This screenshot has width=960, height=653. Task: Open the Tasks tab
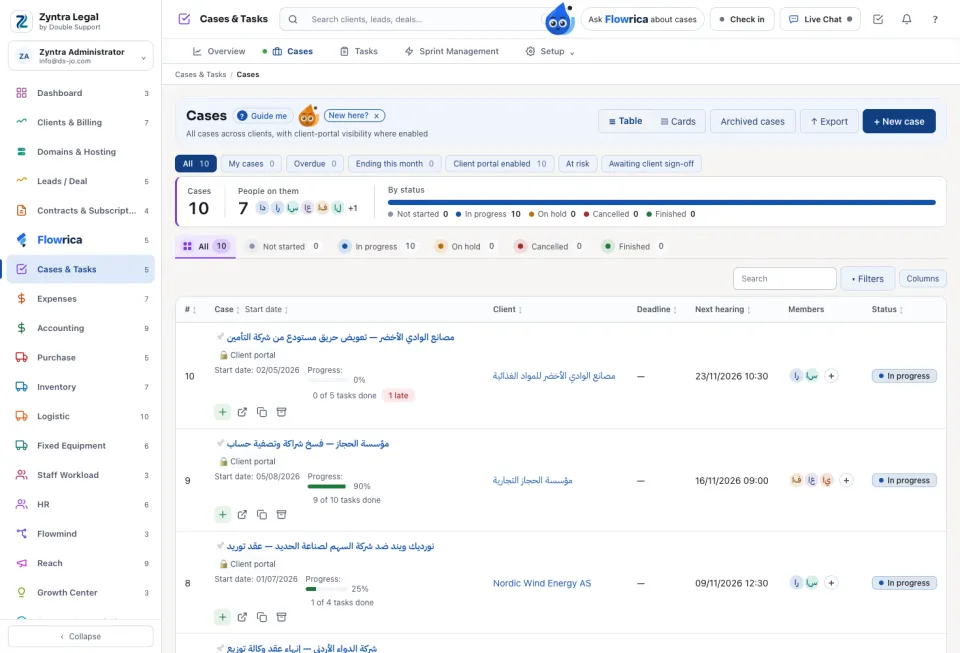pyautogui.click(x=359, y=51)
